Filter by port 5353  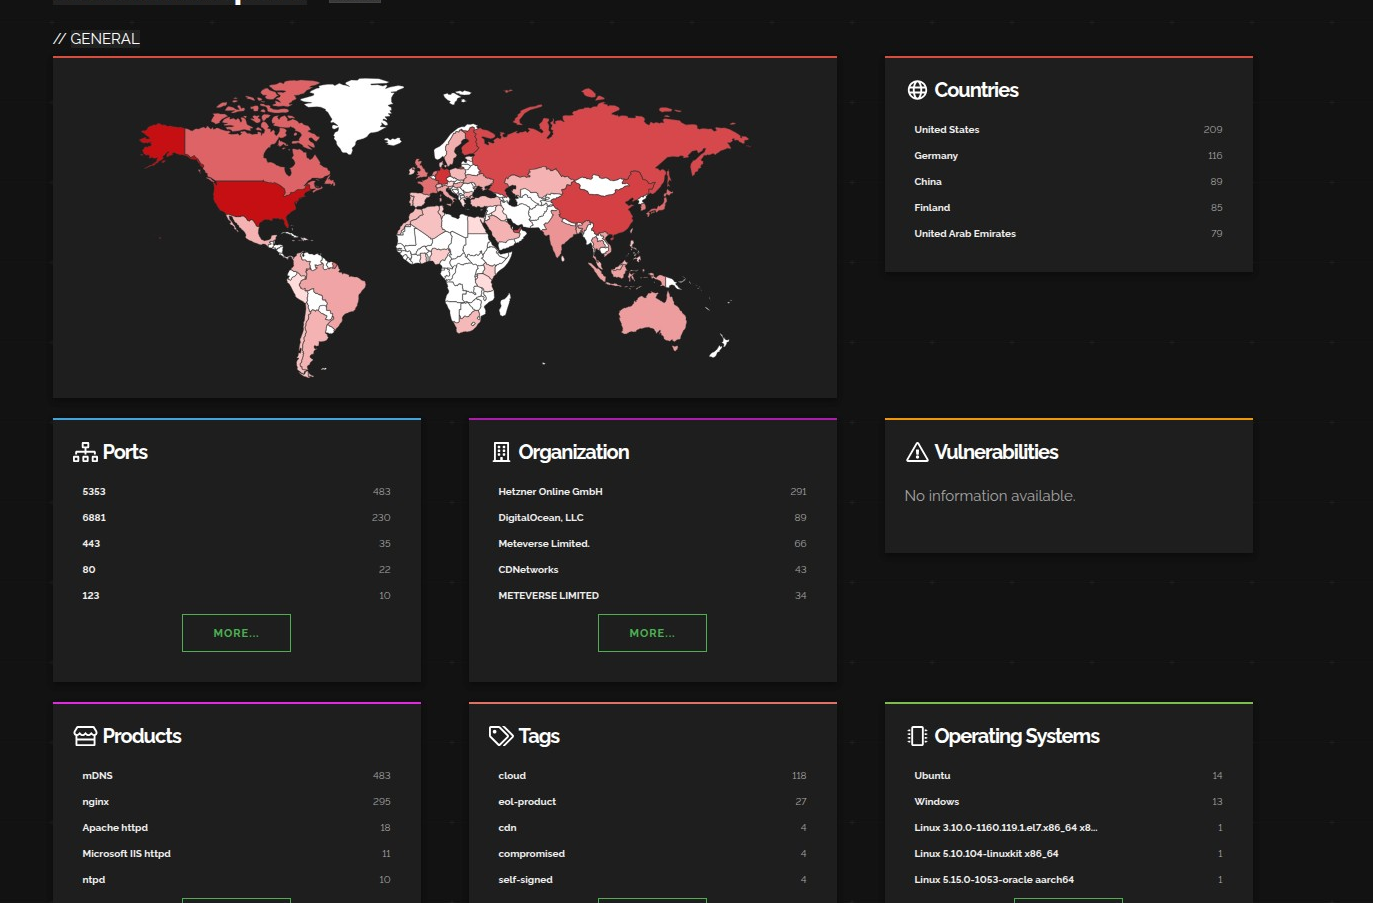pyautogui.click(x=94, y=492)
